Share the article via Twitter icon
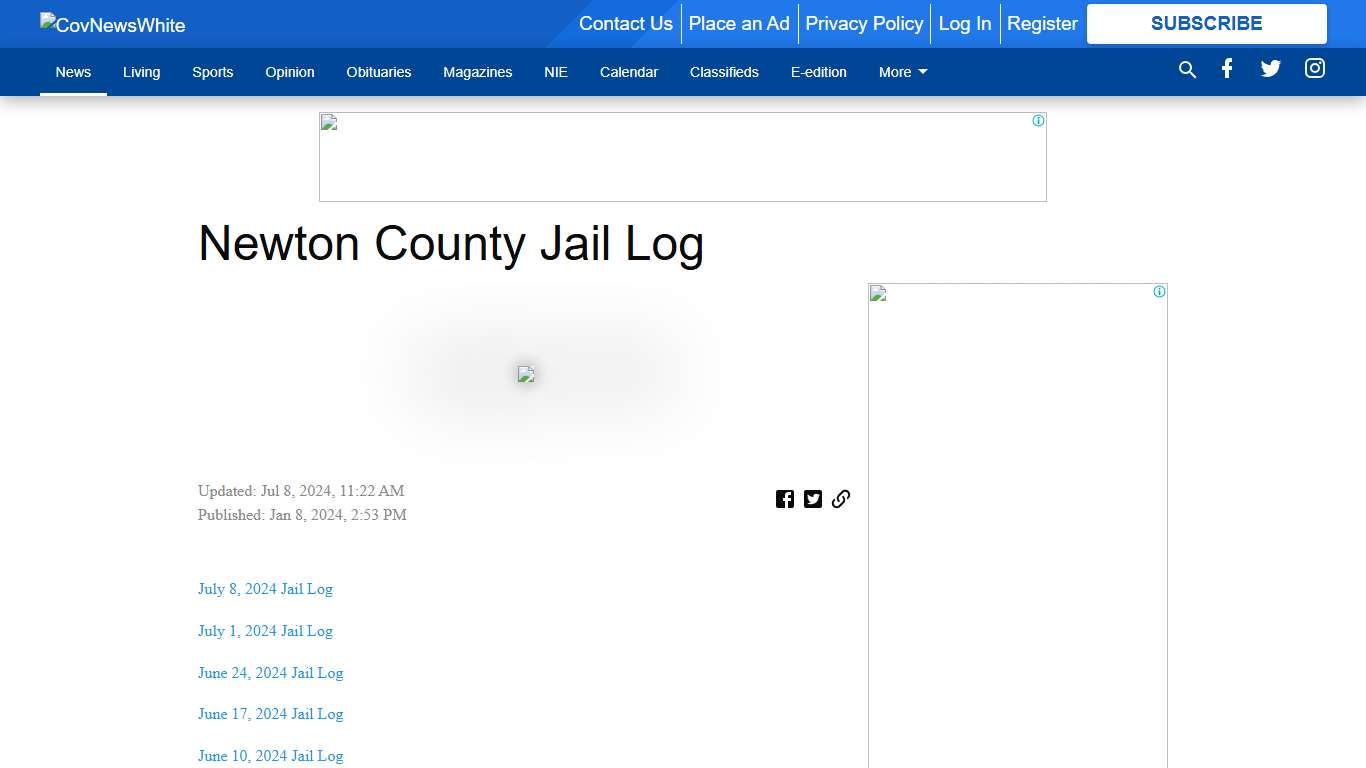 click(813, 498)
